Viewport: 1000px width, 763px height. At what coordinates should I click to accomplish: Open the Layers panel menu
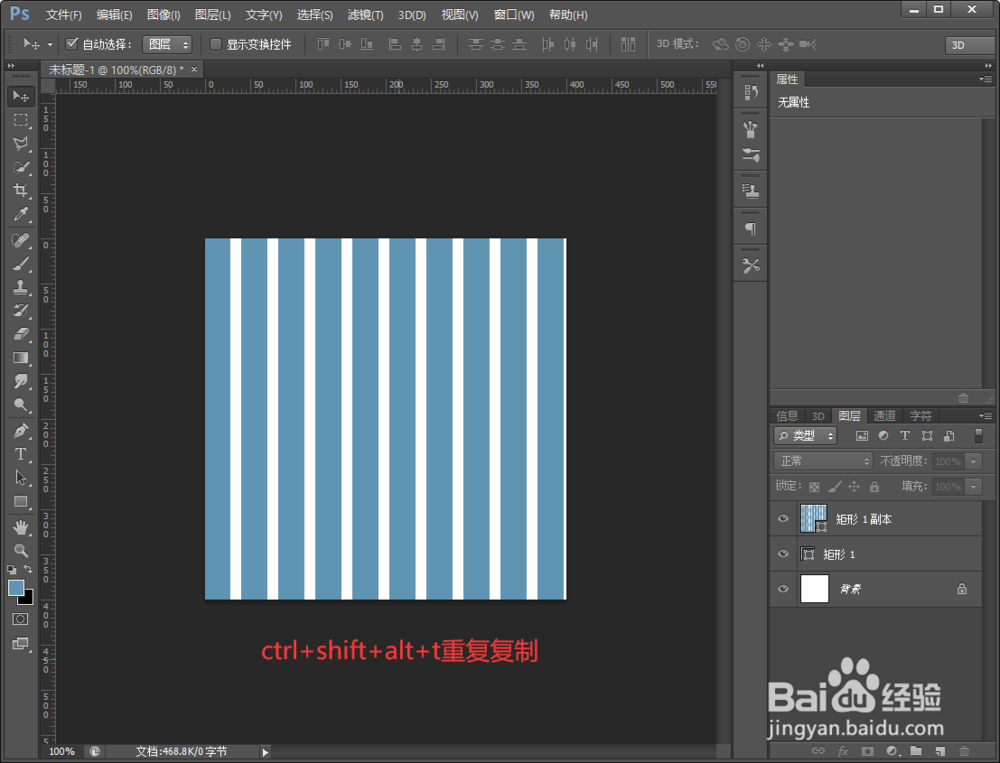(985, 416)
